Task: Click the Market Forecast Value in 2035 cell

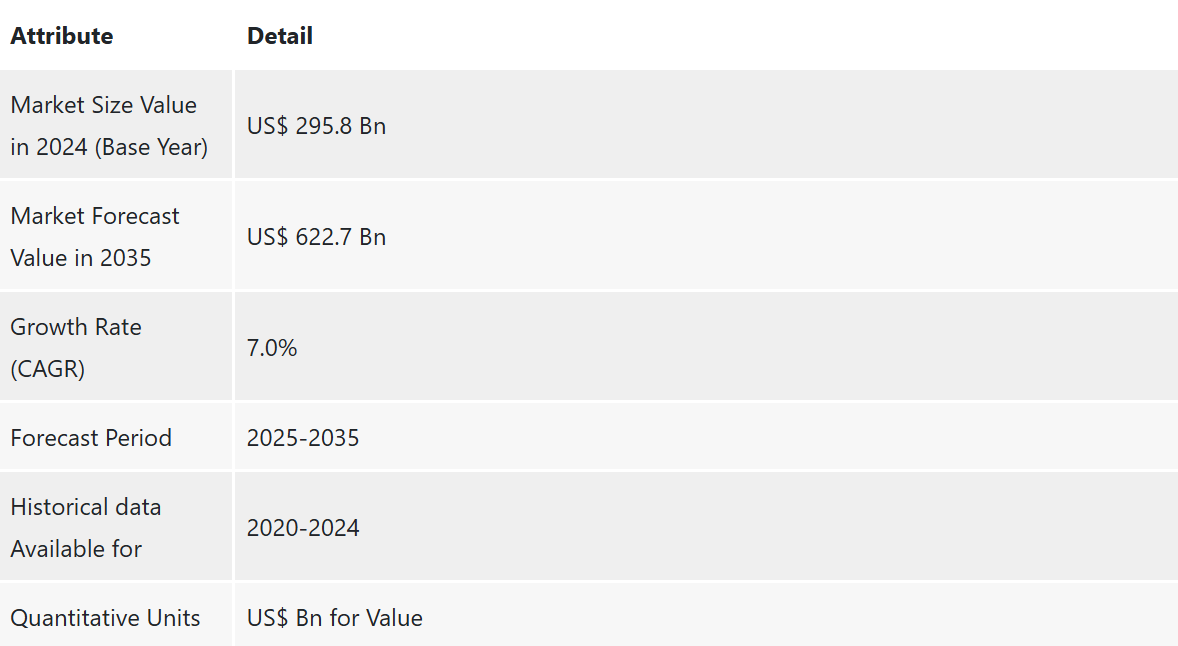Action: coord(116,237)
